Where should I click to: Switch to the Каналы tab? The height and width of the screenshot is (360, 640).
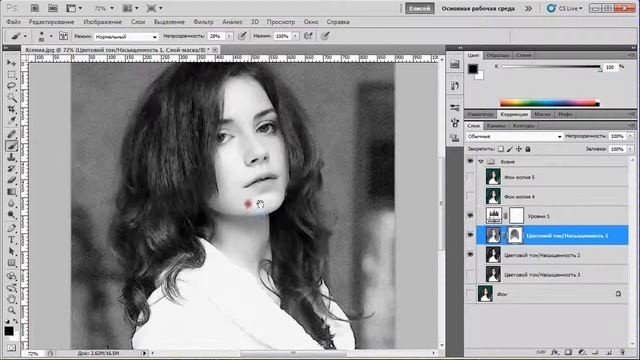tap(496, 126)
